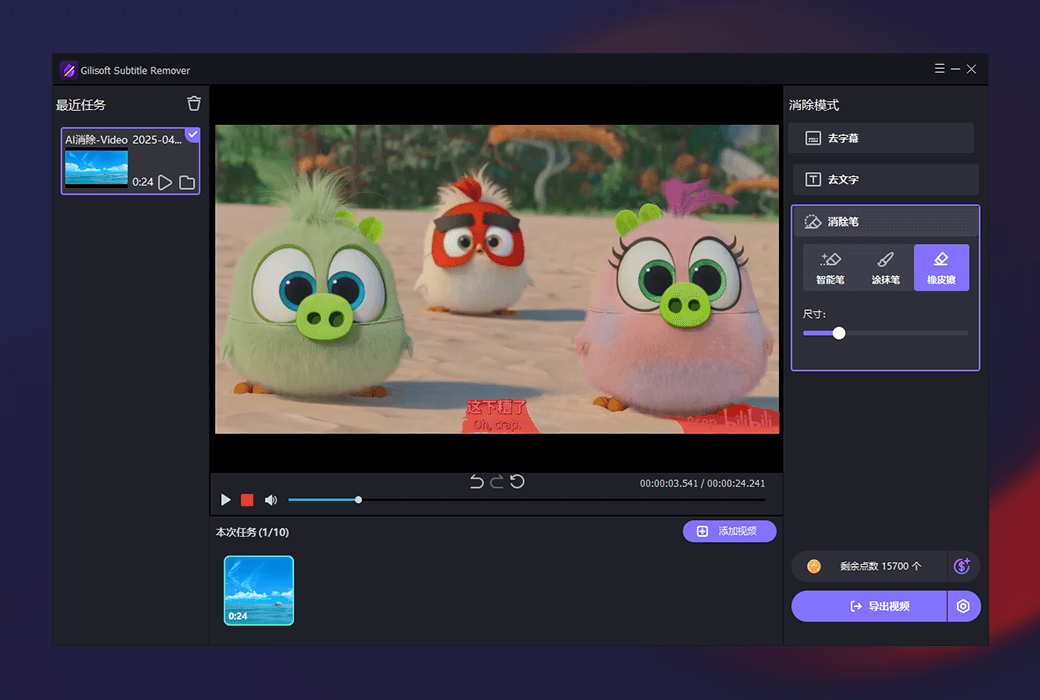Choose the 智能笔 smart pen tool
Screen dimensions: 1040x700
830,268
